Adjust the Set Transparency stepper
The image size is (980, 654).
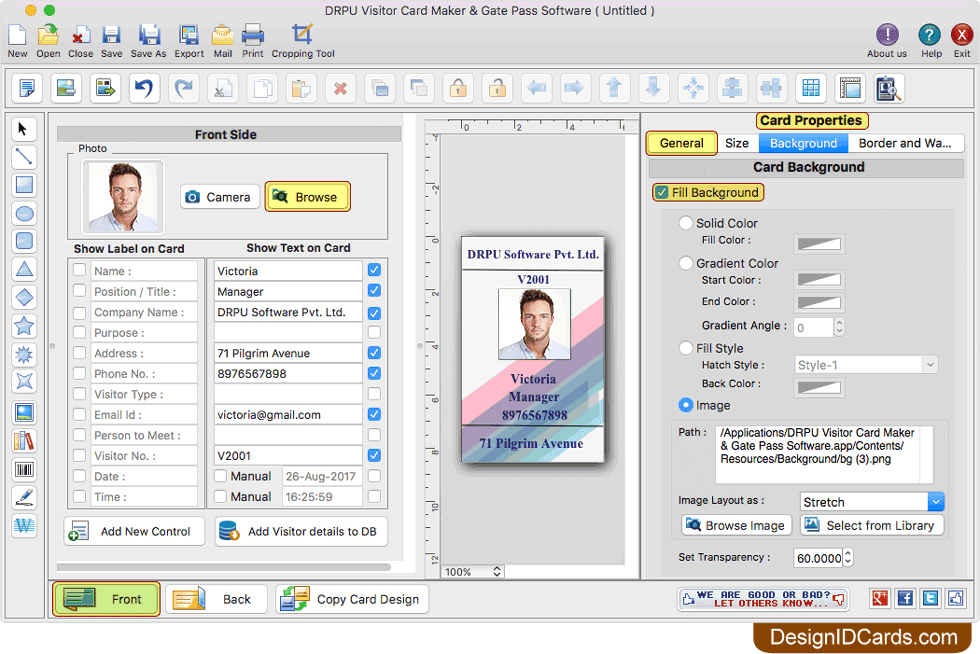[x=848, y=558]
